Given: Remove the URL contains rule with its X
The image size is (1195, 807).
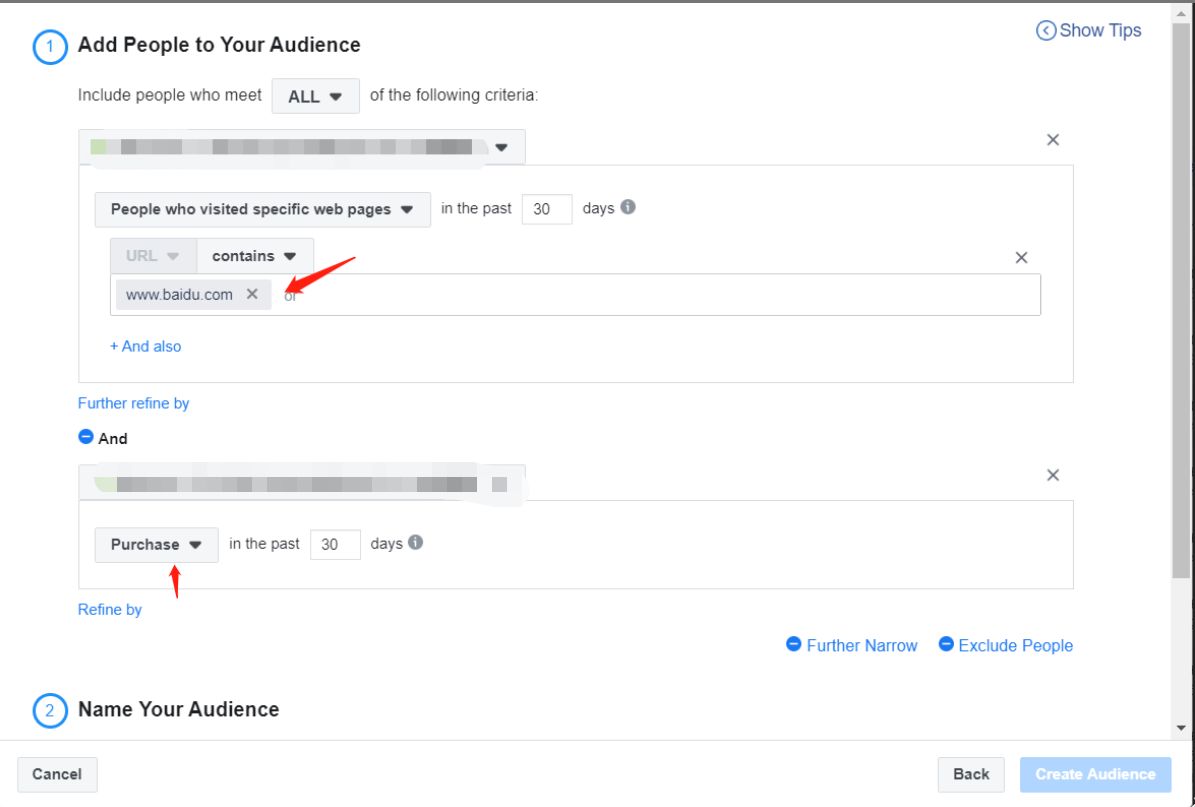Looking at the screenshot, I should (1021, 257).
